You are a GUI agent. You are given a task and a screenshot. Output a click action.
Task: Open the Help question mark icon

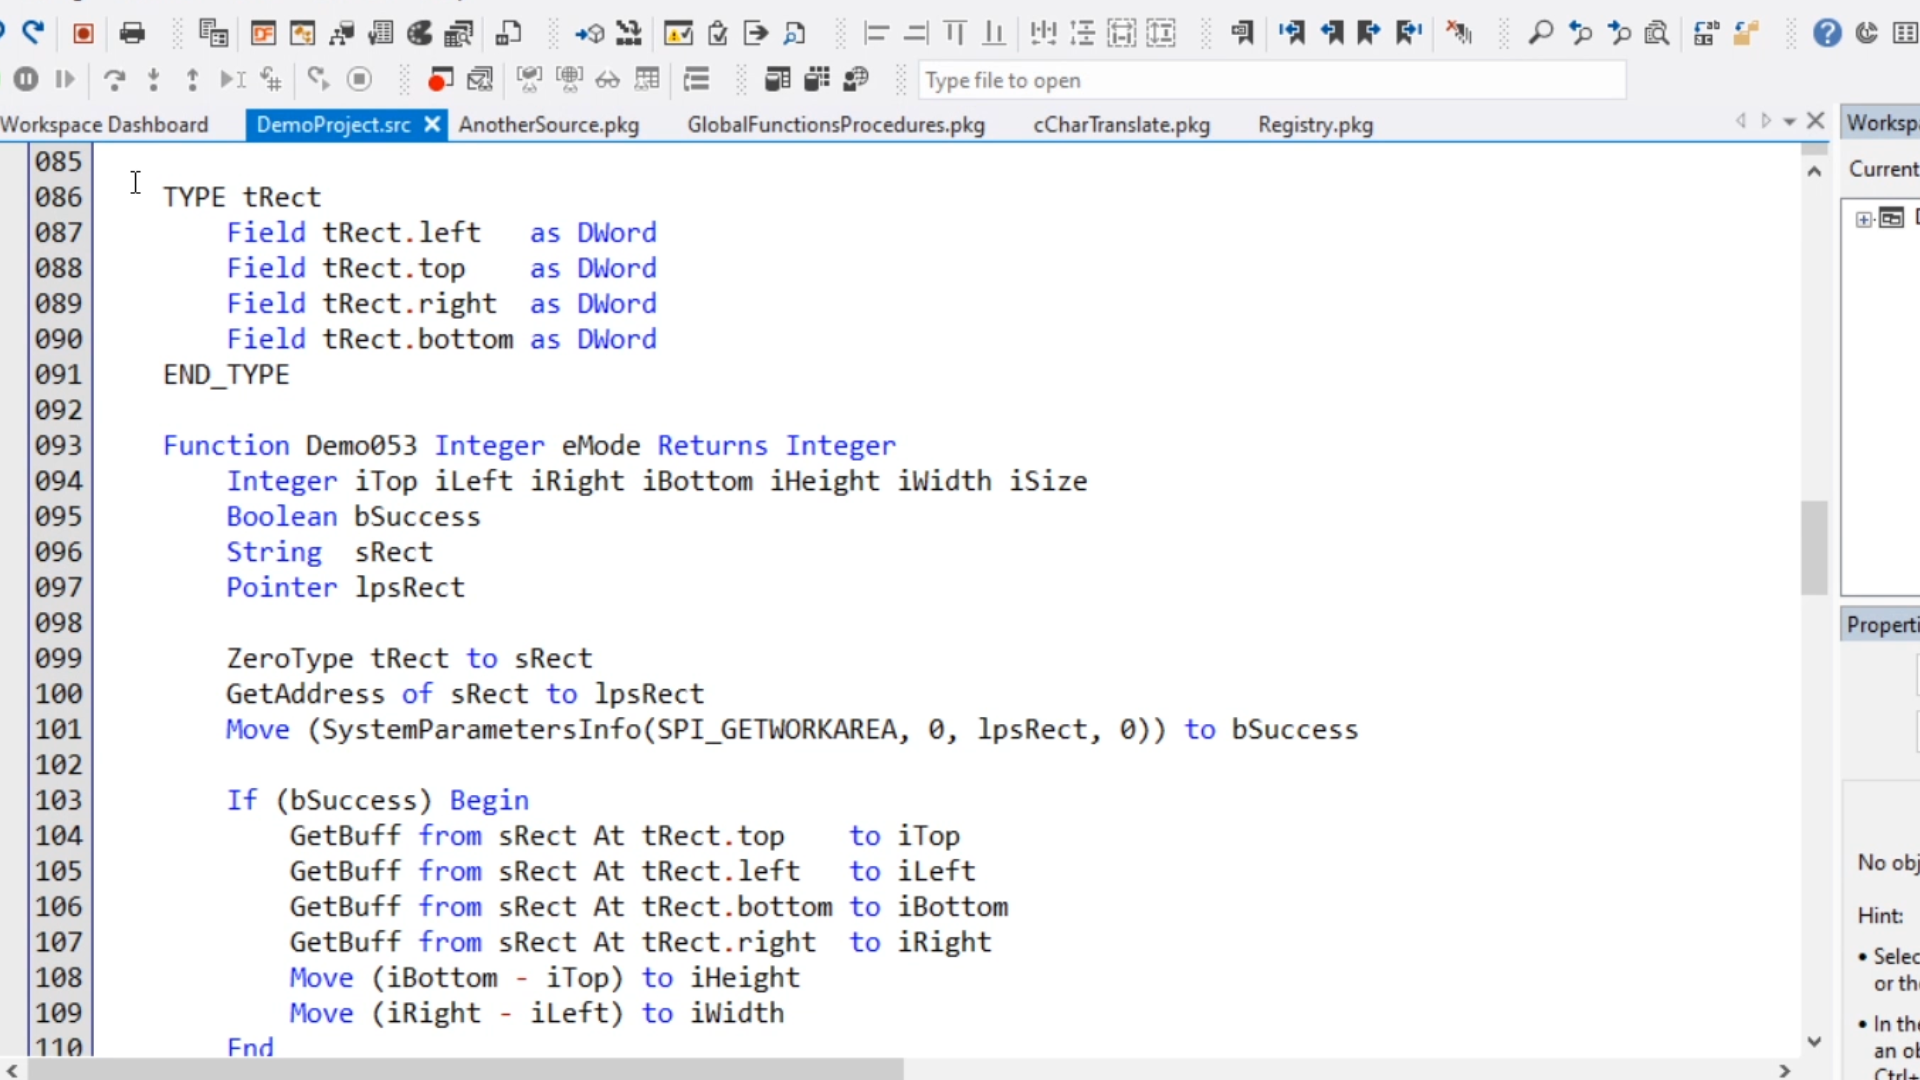pos(1827,33)
